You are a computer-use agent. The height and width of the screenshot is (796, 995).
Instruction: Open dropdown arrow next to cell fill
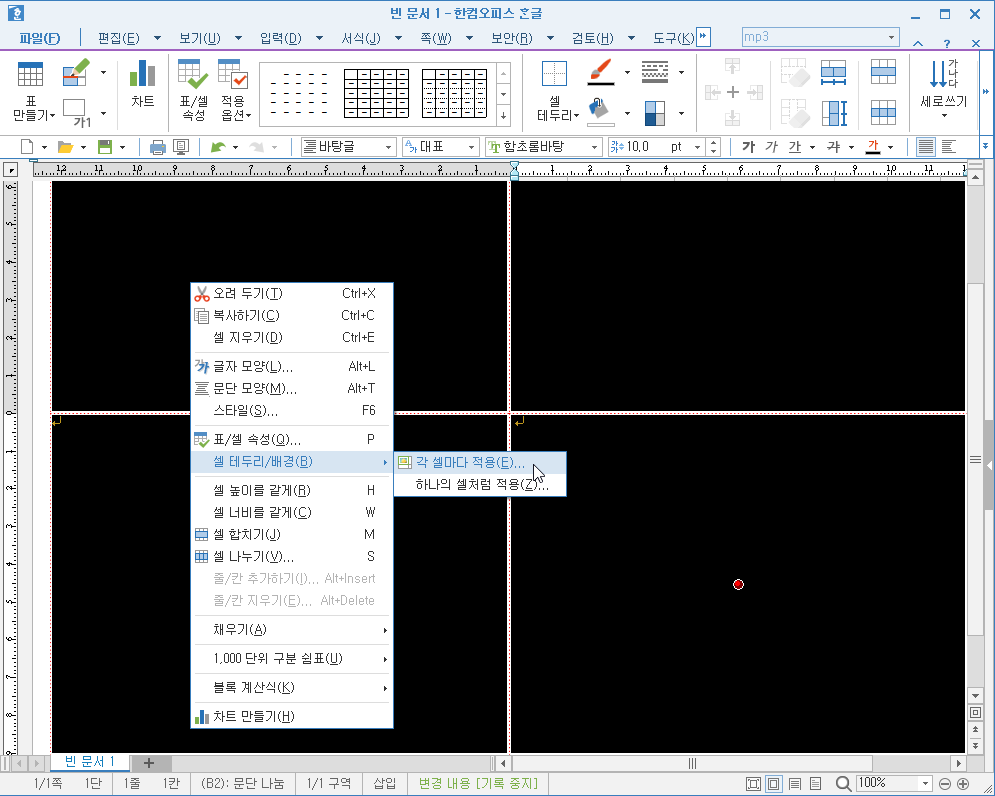(x=627, y=114)
